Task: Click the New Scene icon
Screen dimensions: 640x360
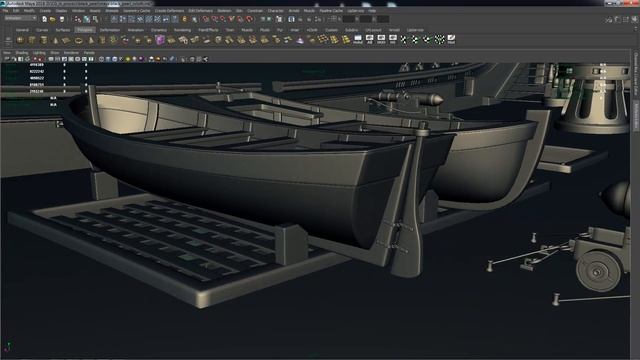Action: tap(44, 19)
